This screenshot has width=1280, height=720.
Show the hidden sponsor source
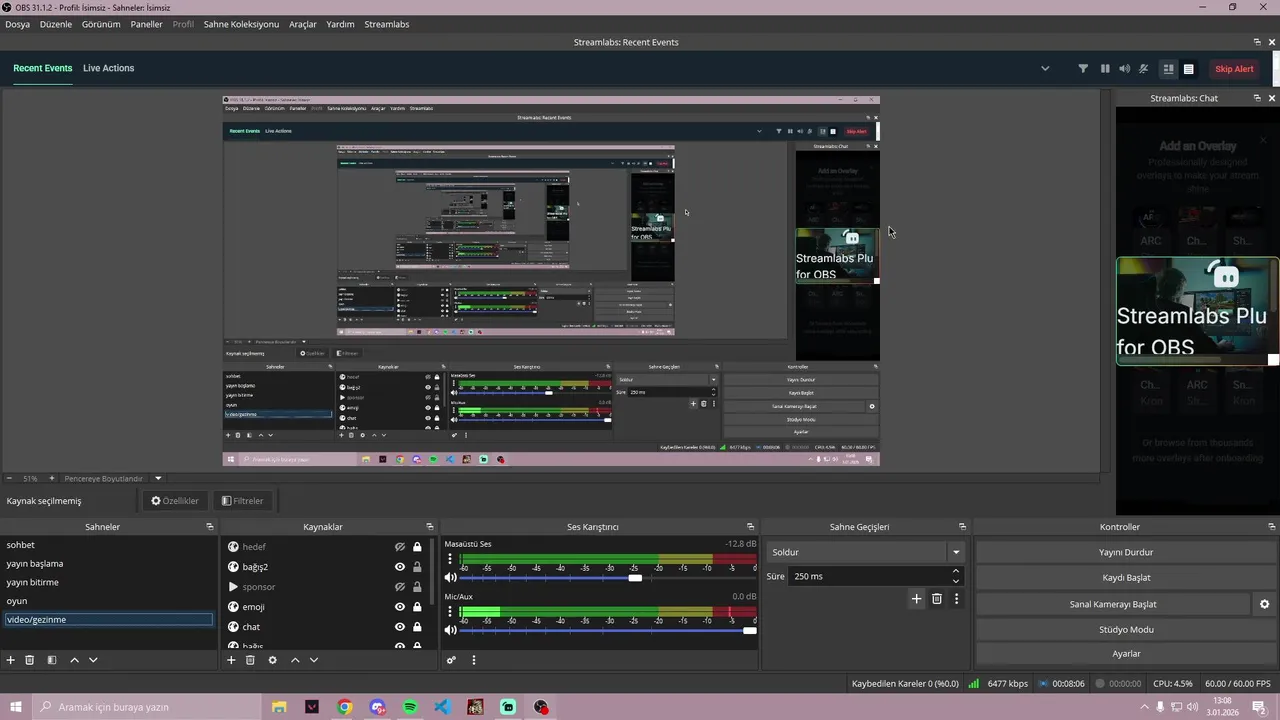[400, 587]
